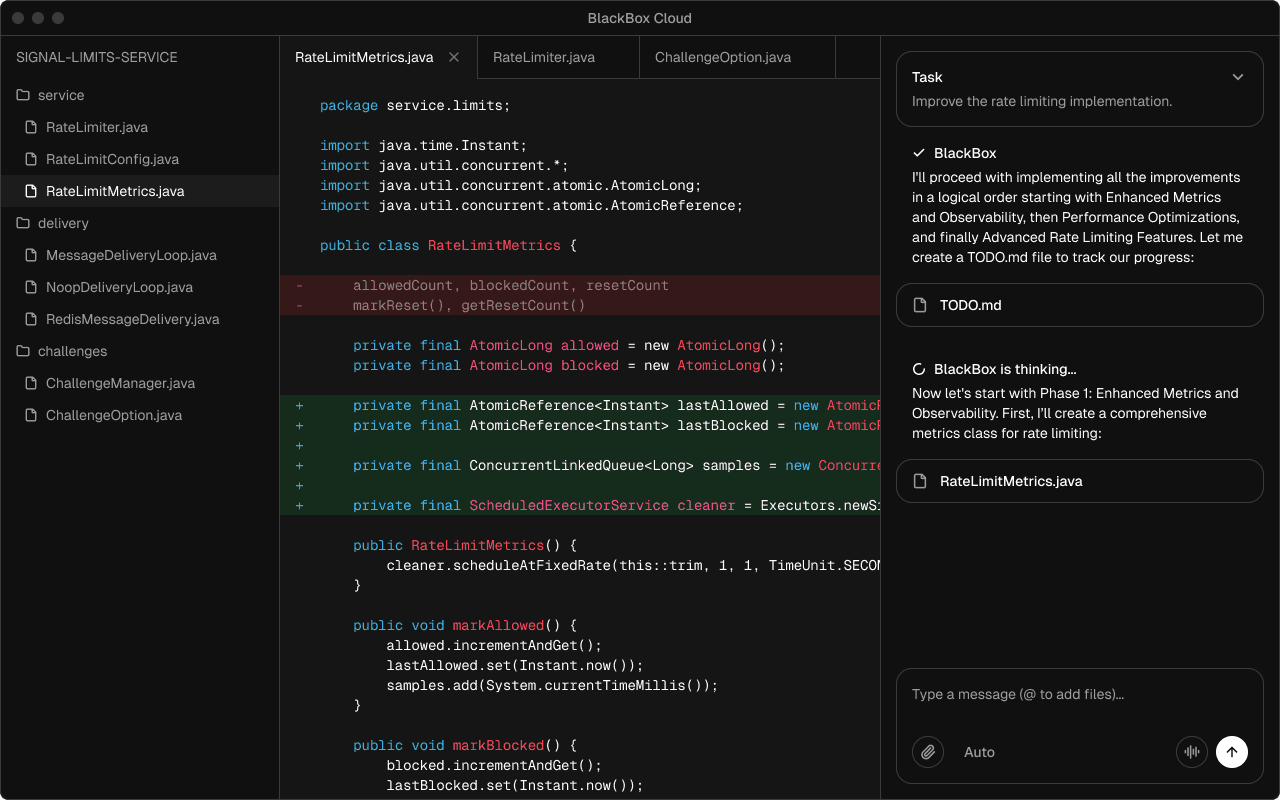Click the paperclip attach file icon
The image size is (1280, 800).
tap(928, 752)
